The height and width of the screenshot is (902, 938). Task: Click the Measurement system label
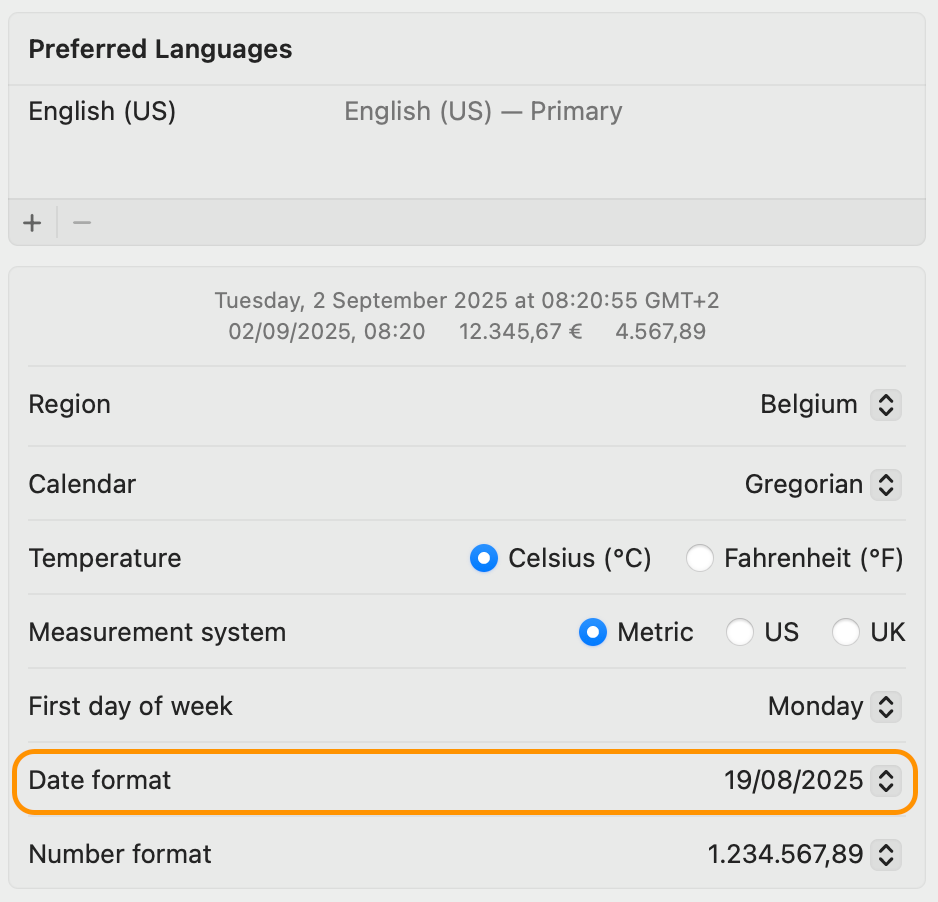(x=157, y=632)
